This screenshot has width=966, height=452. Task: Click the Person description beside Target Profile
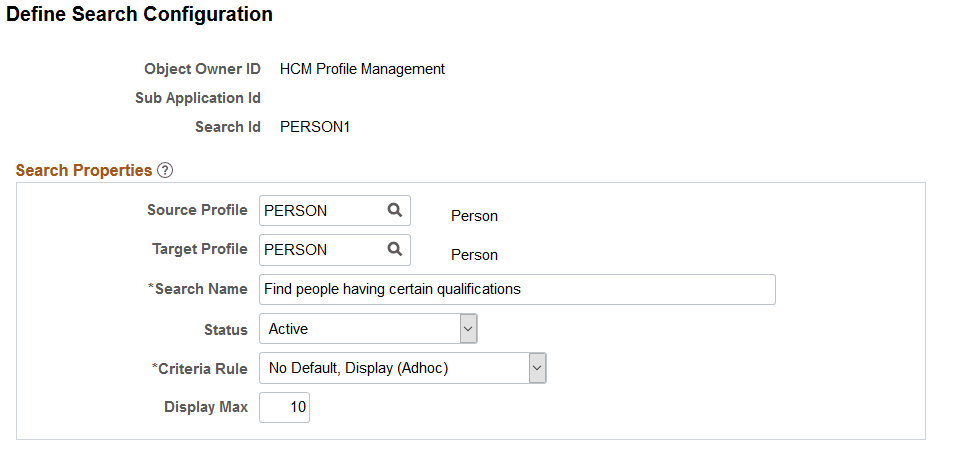[474, 254]
